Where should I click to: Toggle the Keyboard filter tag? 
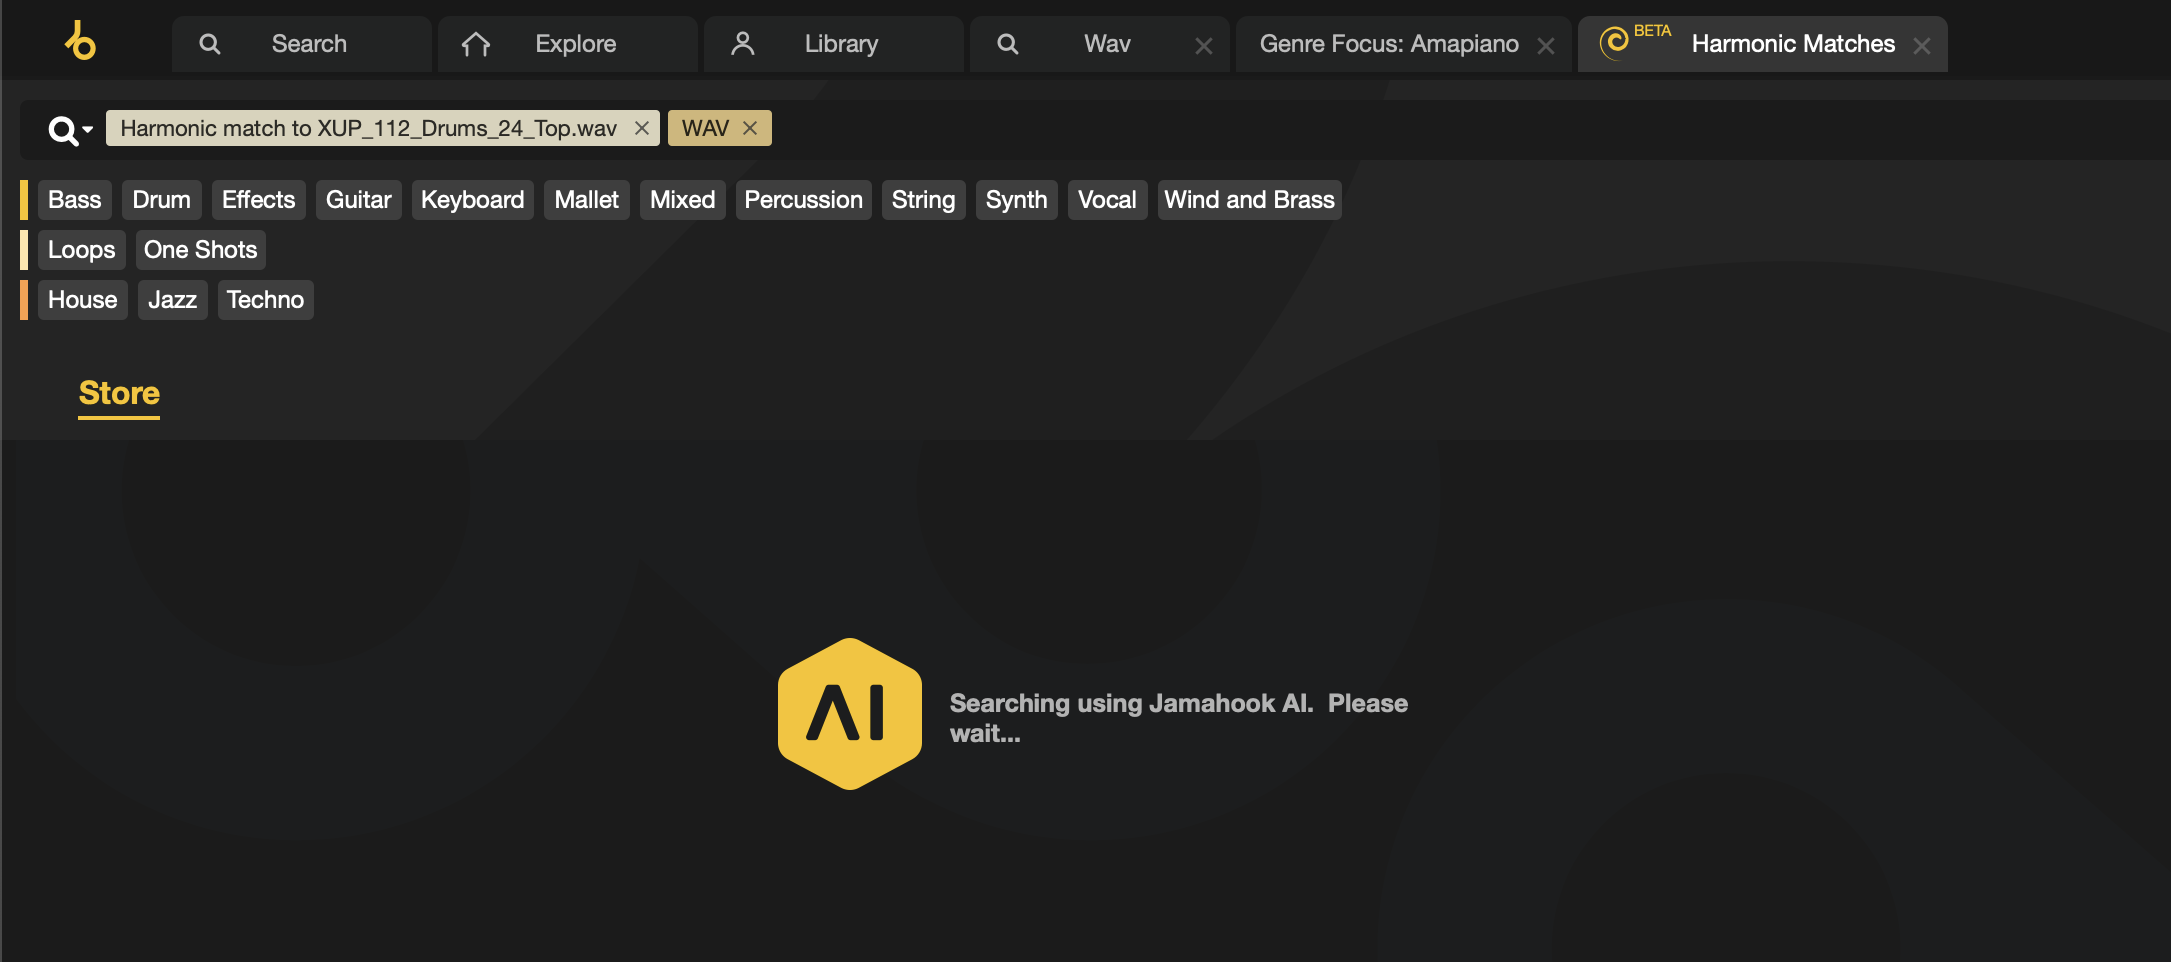(473, 200)
